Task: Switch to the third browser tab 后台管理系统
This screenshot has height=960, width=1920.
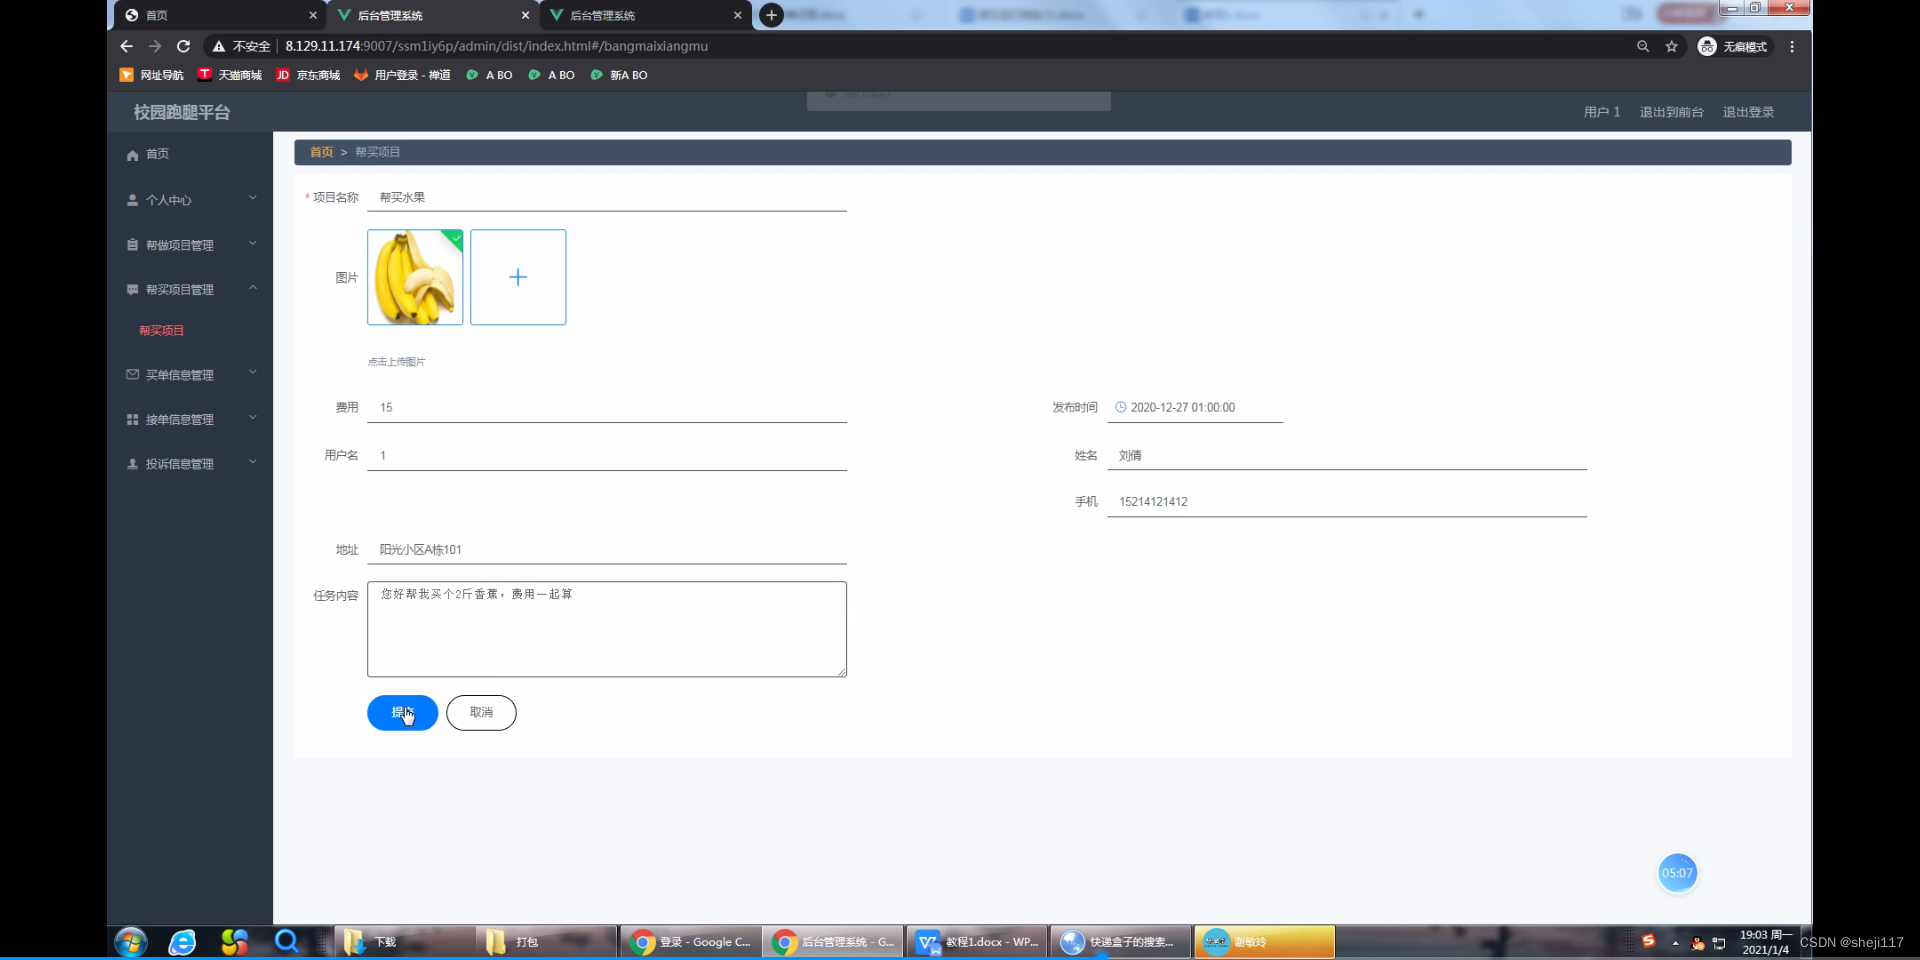Action: 645,15
